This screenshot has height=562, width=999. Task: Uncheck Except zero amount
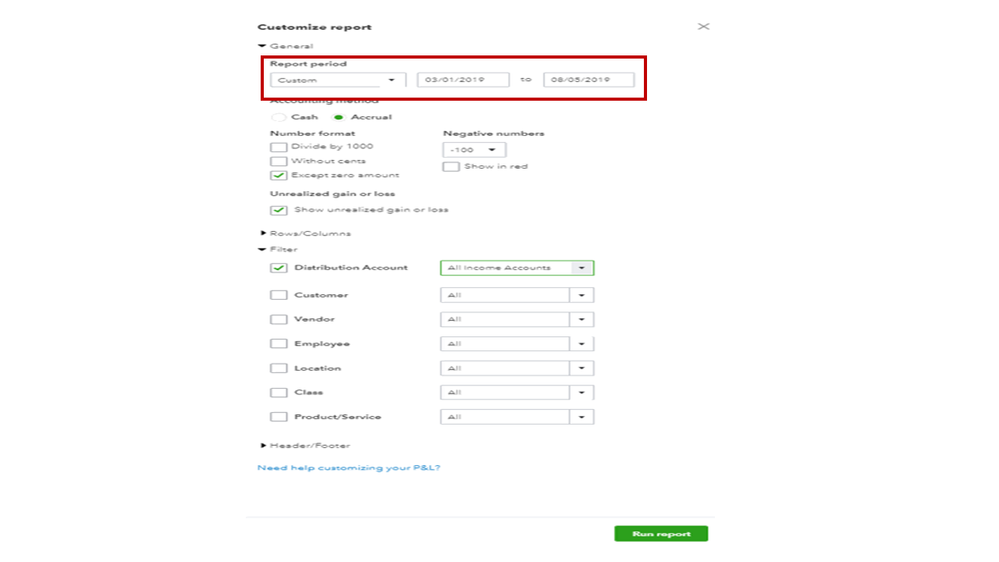pos(279,175)
